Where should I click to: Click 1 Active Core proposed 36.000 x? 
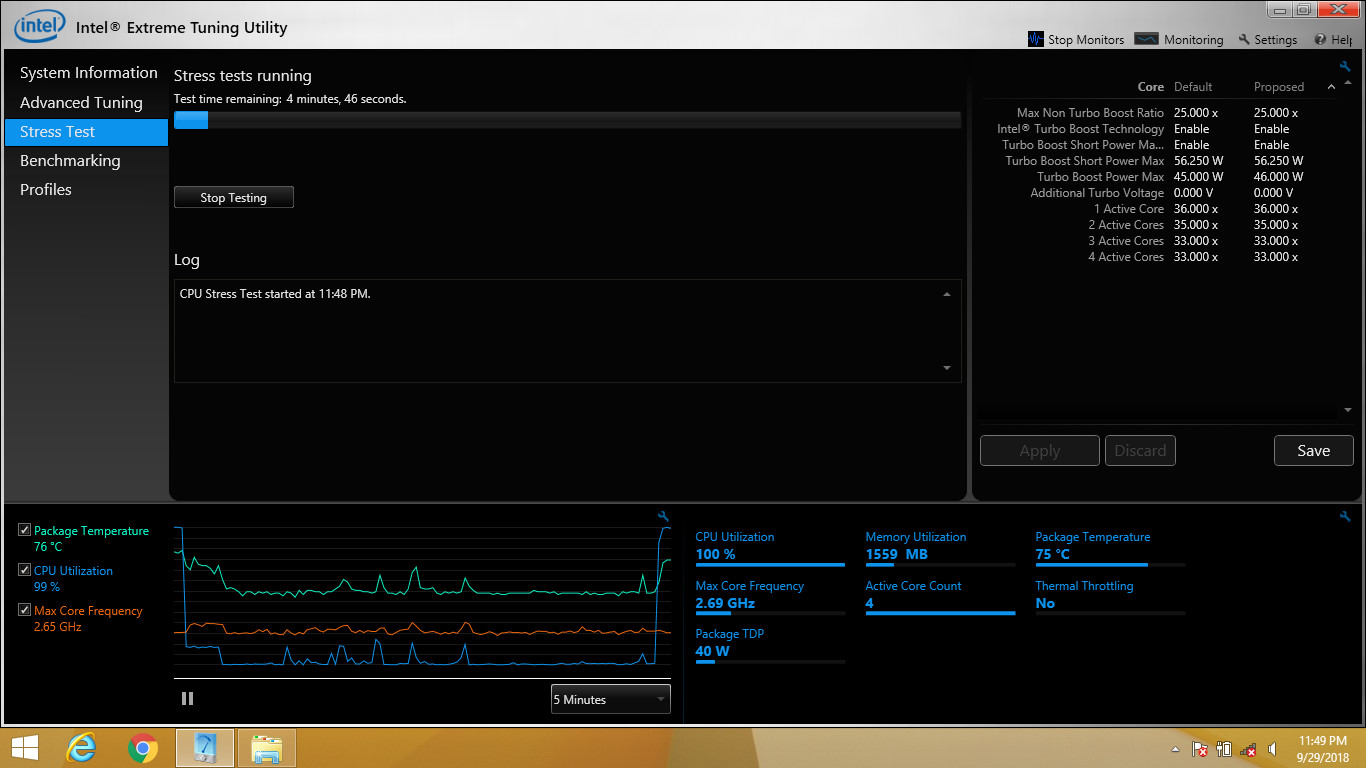[x=1276, y=209]
